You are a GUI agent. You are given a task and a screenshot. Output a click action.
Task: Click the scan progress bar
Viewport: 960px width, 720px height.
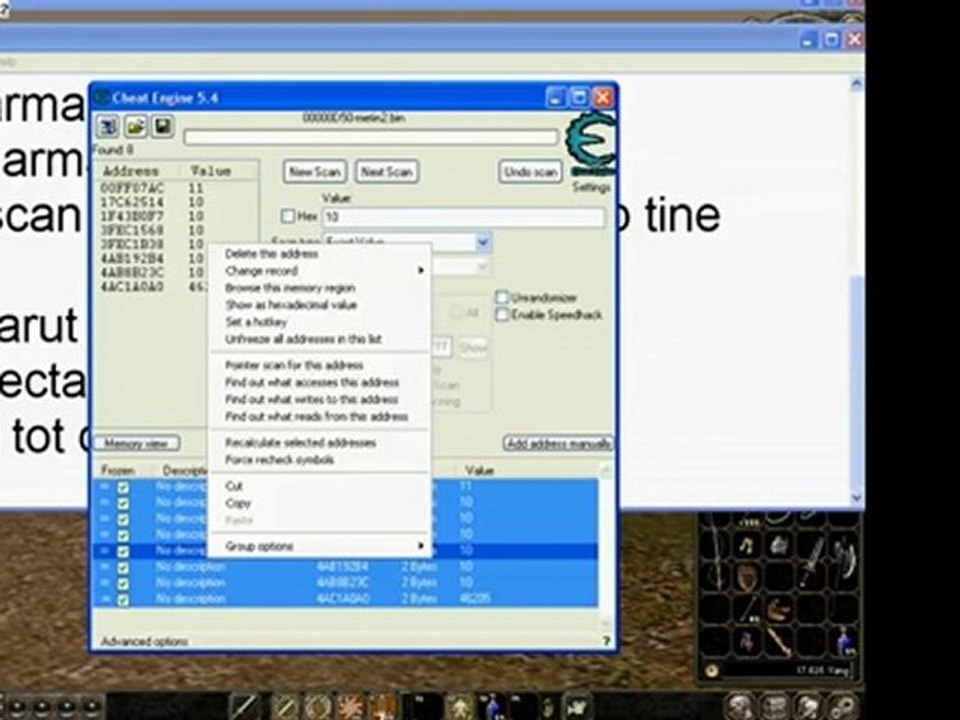(x=371, y=137)
